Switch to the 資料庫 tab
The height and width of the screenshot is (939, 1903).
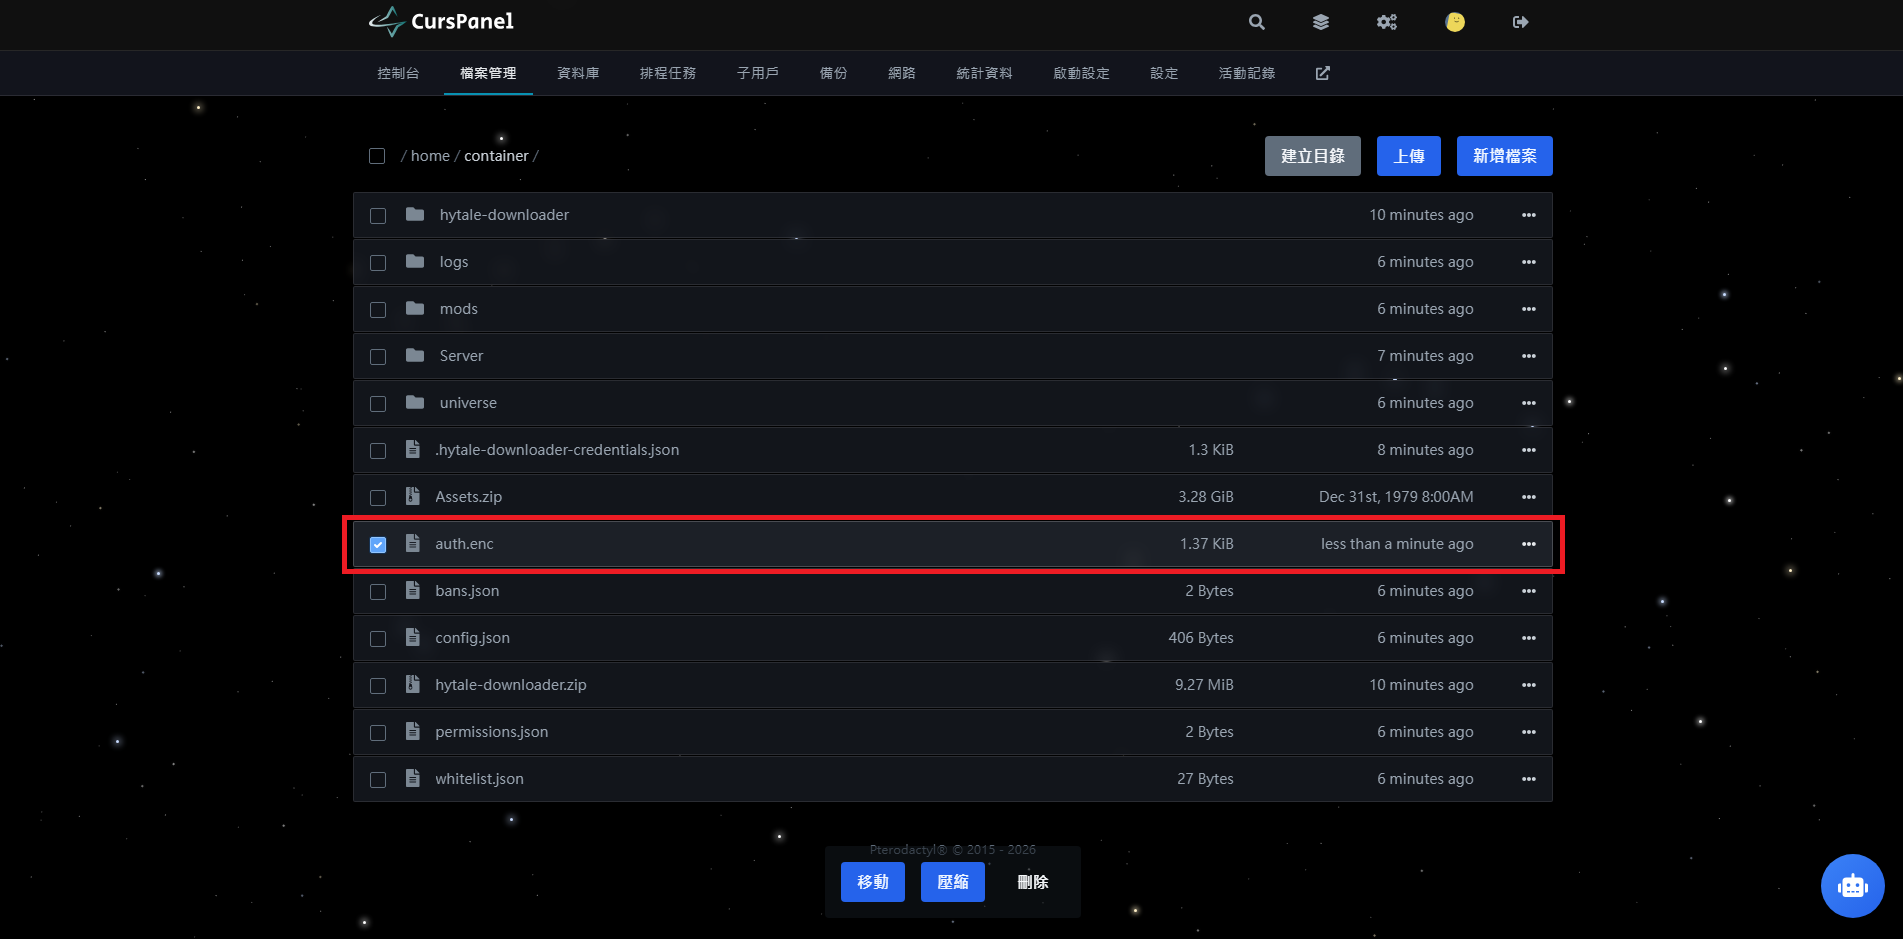(578, 73)
